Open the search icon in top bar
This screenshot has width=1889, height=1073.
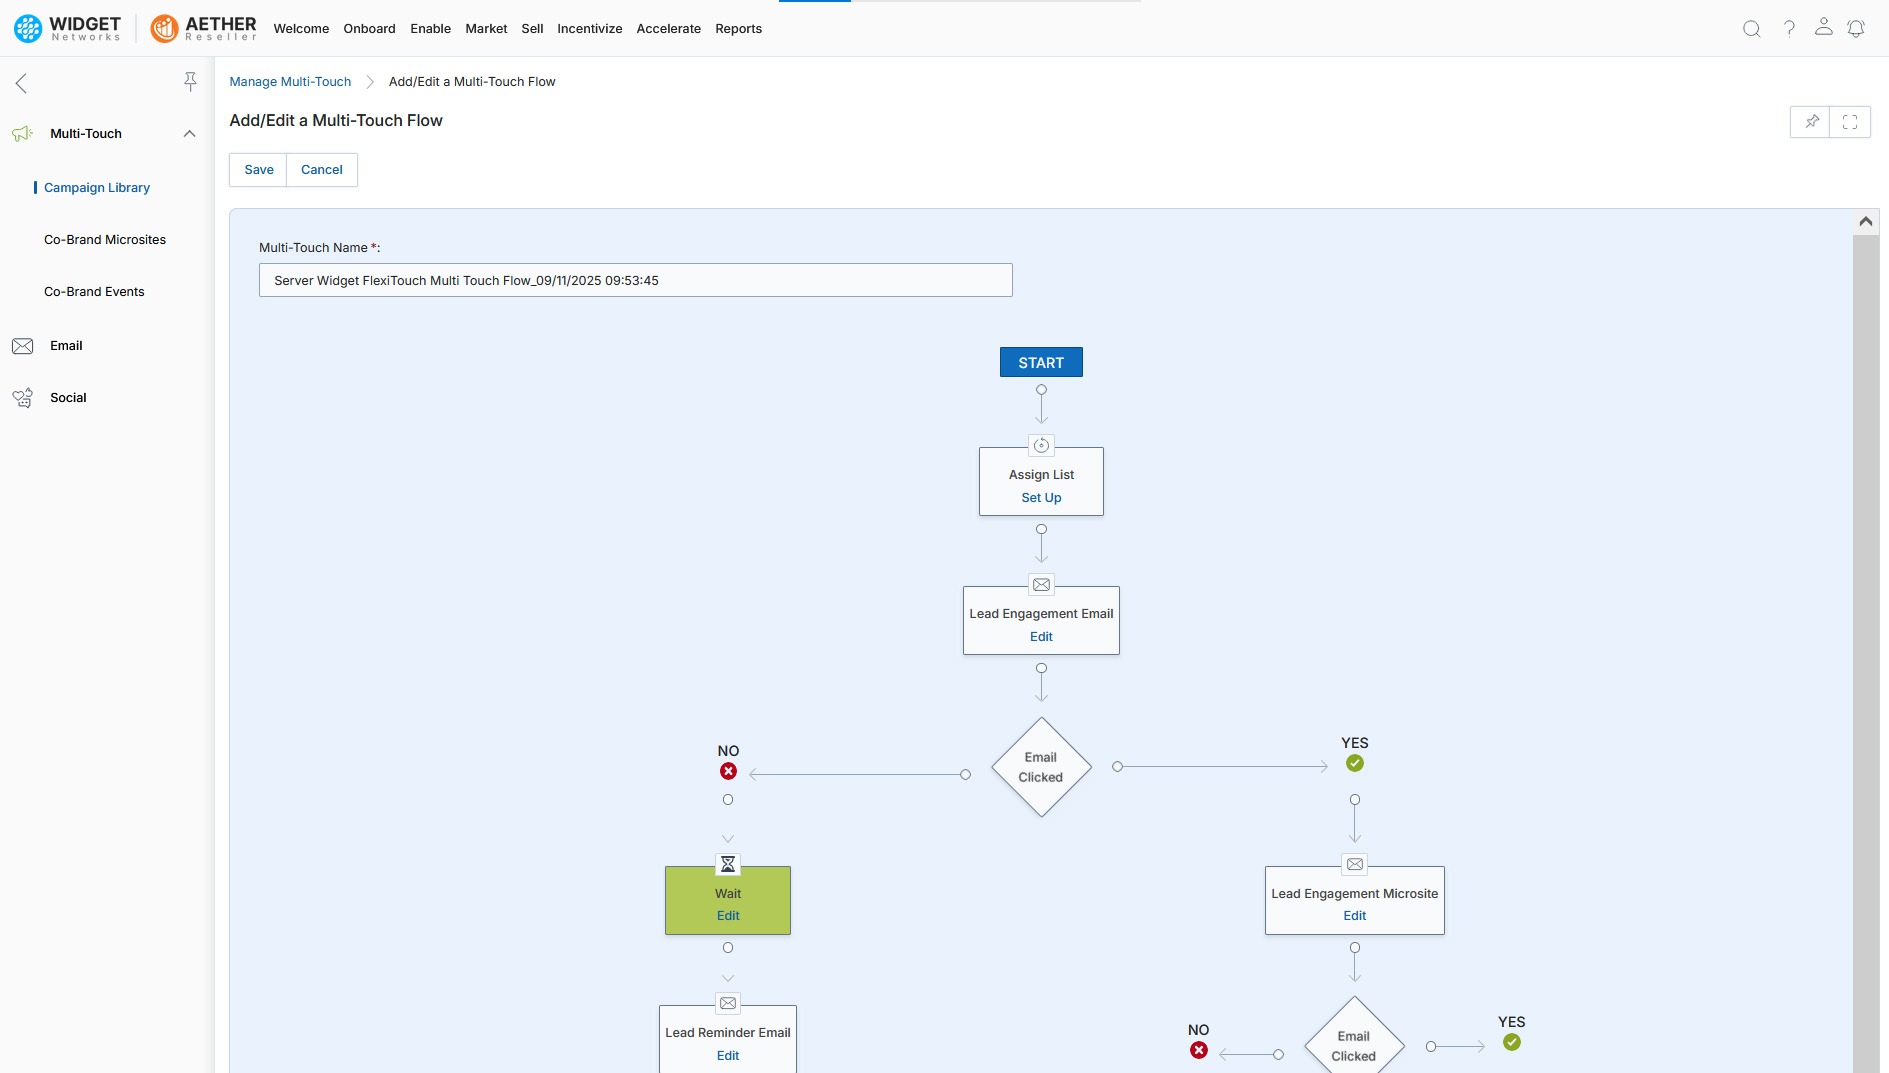coord(1751,29)
